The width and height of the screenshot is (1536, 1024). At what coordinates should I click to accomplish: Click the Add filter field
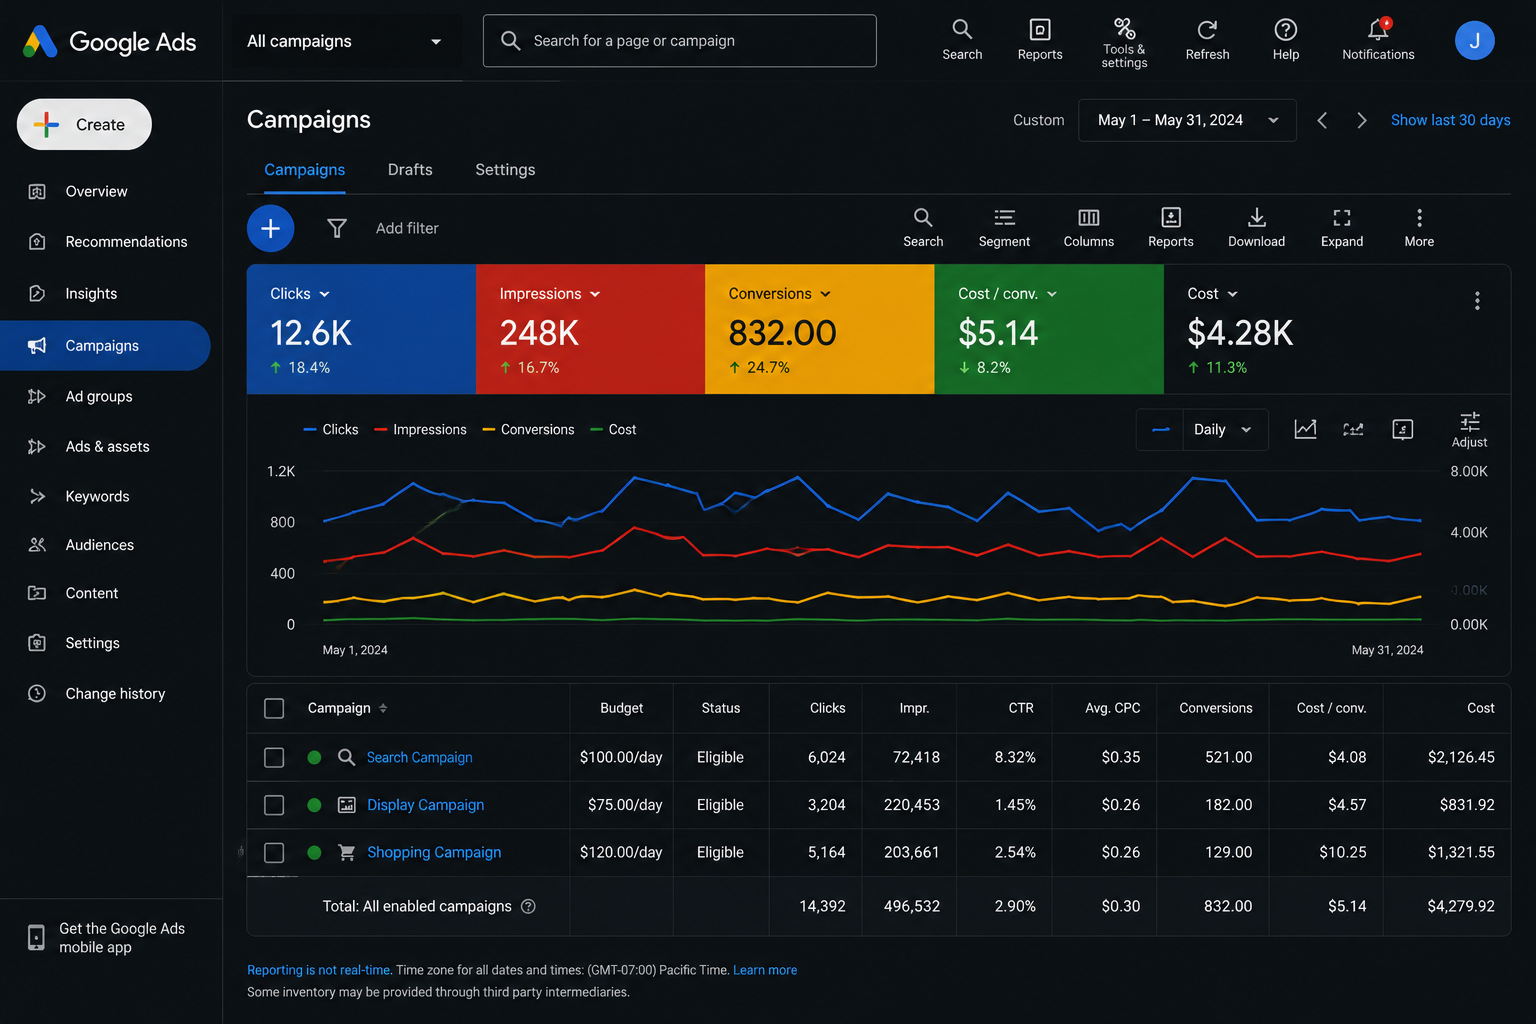click(x=407, y=228)
